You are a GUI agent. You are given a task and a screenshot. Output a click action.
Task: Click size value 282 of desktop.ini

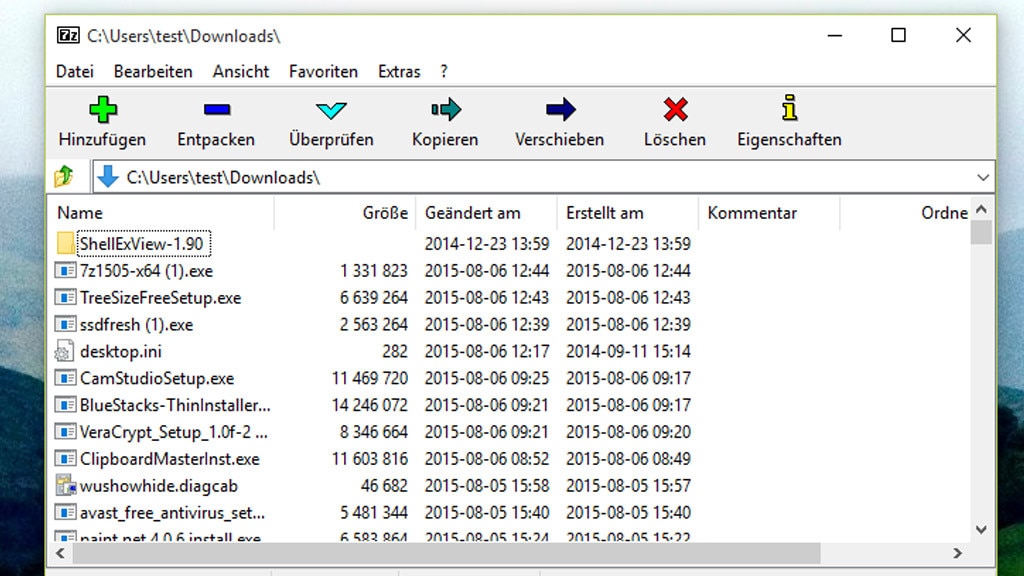tap(395, 351)
